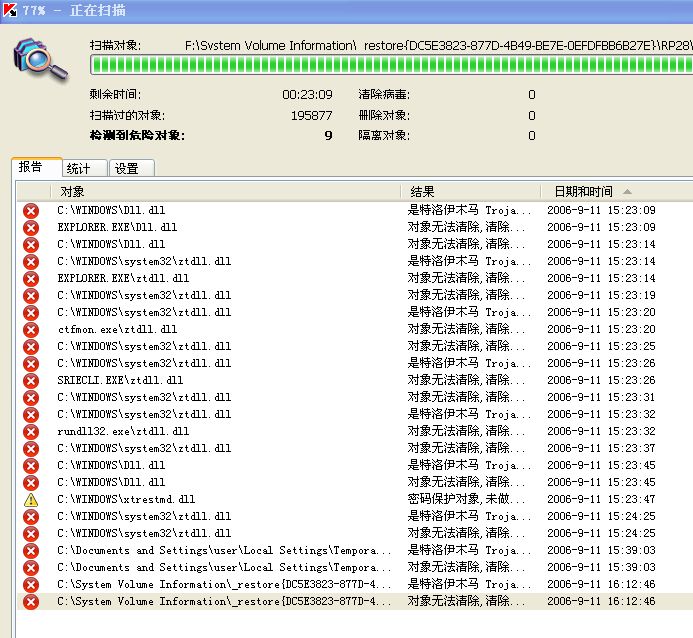693x638 pixels.
Task: Click error icon of highlighted System Volume row
Action: (31, 602)
